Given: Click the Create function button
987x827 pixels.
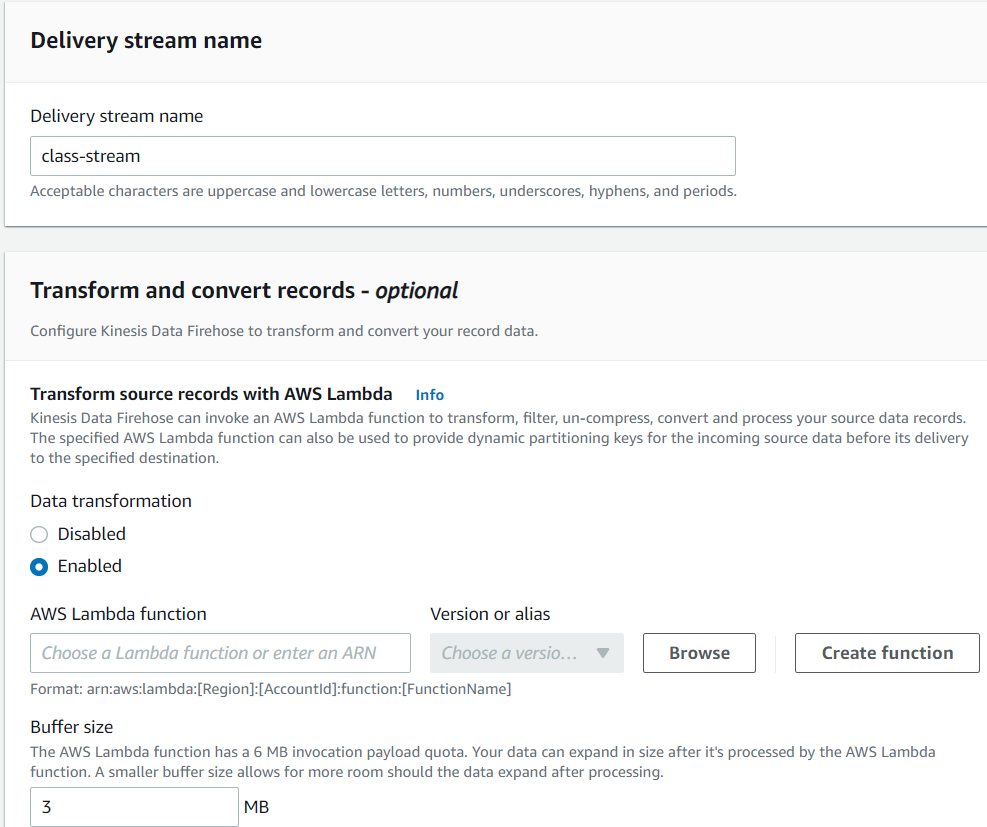Looking at the screenshot, I should tap(888, 653).
